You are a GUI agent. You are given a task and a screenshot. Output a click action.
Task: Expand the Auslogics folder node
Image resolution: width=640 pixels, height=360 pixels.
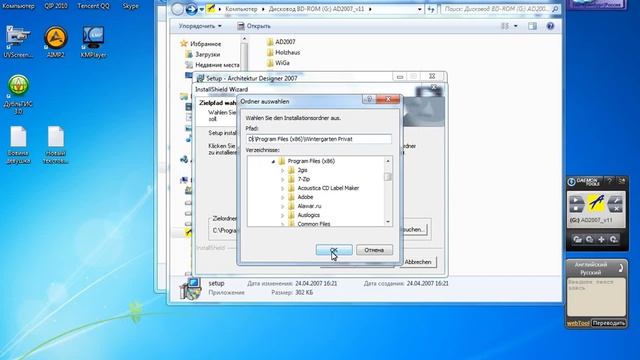pyautogui.click(x=282, y=215)
